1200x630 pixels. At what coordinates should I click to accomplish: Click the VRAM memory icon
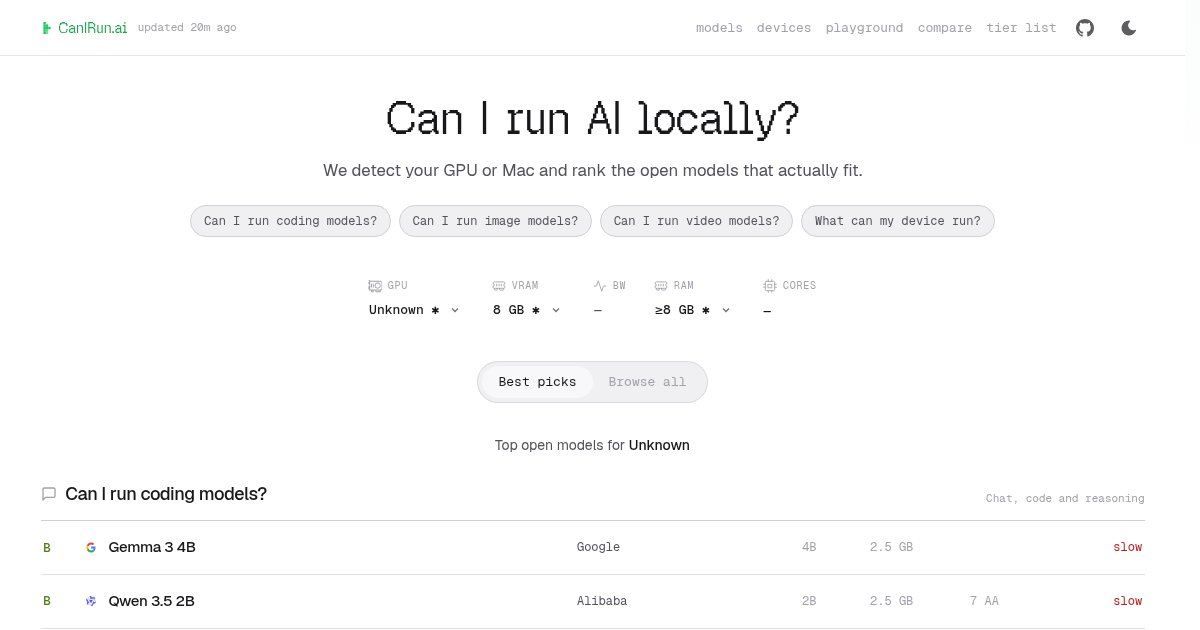click(x=500, y=286)
